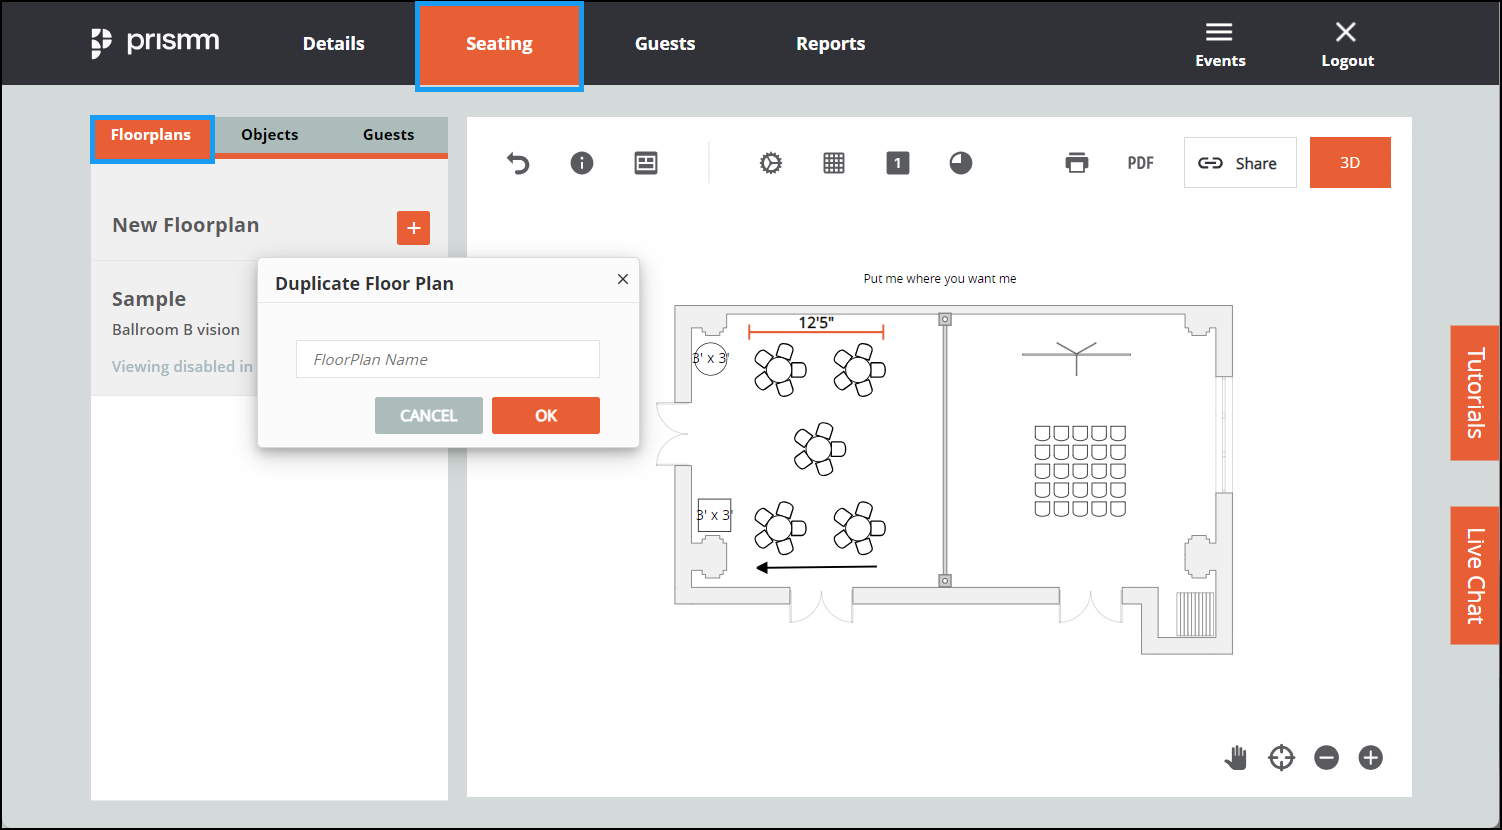Print the current floorplan
The width and height of the screenshot is (1502, 830).
coord(1077,162)
